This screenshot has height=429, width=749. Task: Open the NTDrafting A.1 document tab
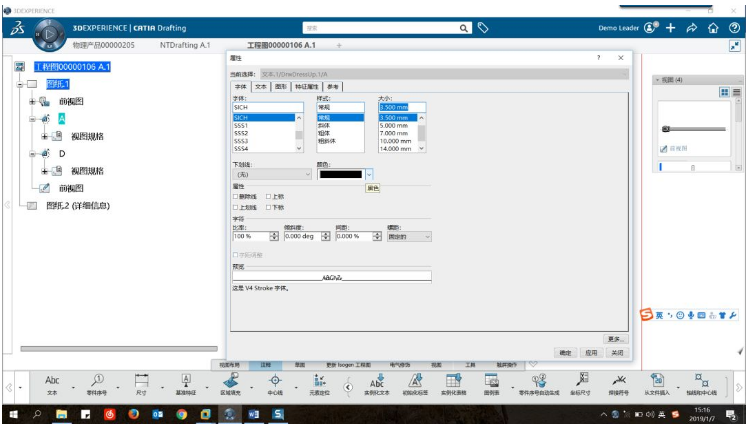pos(185,45)
